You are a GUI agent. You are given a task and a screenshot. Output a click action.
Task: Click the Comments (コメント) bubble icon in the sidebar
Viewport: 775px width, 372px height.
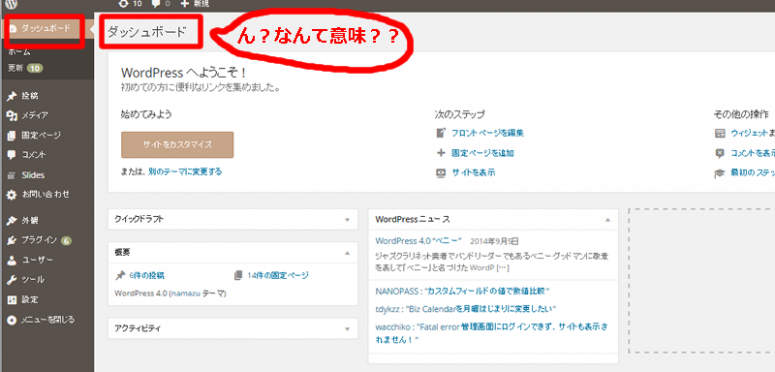point(12,155)
